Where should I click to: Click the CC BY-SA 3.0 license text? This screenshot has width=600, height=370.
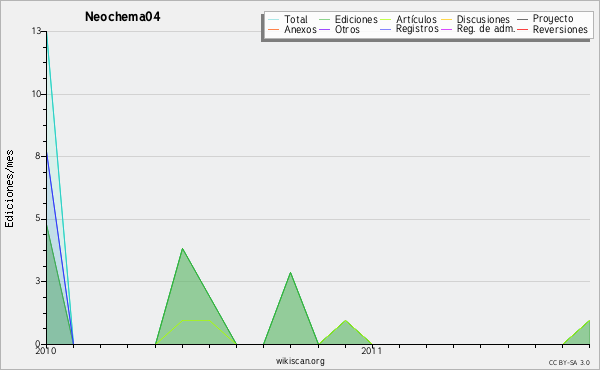click(569, 363)
